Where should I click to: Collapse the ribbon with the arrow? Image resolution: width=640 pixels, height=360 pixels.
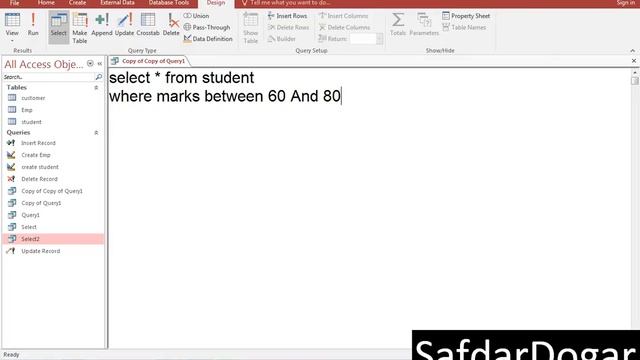click(x=633, y=51)
